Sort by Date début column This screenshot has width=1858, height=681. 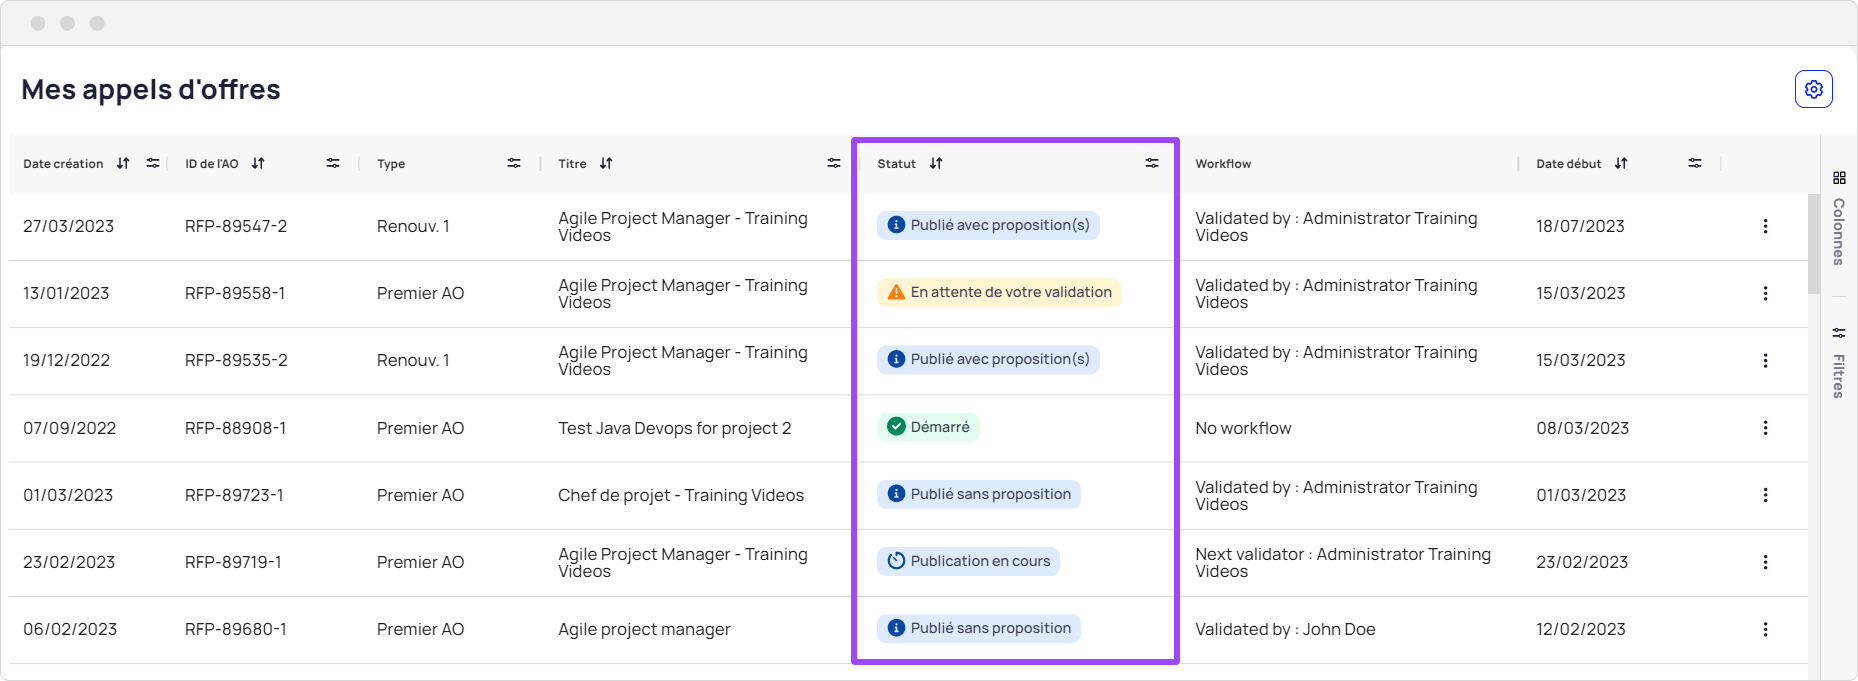(1621, 163)
